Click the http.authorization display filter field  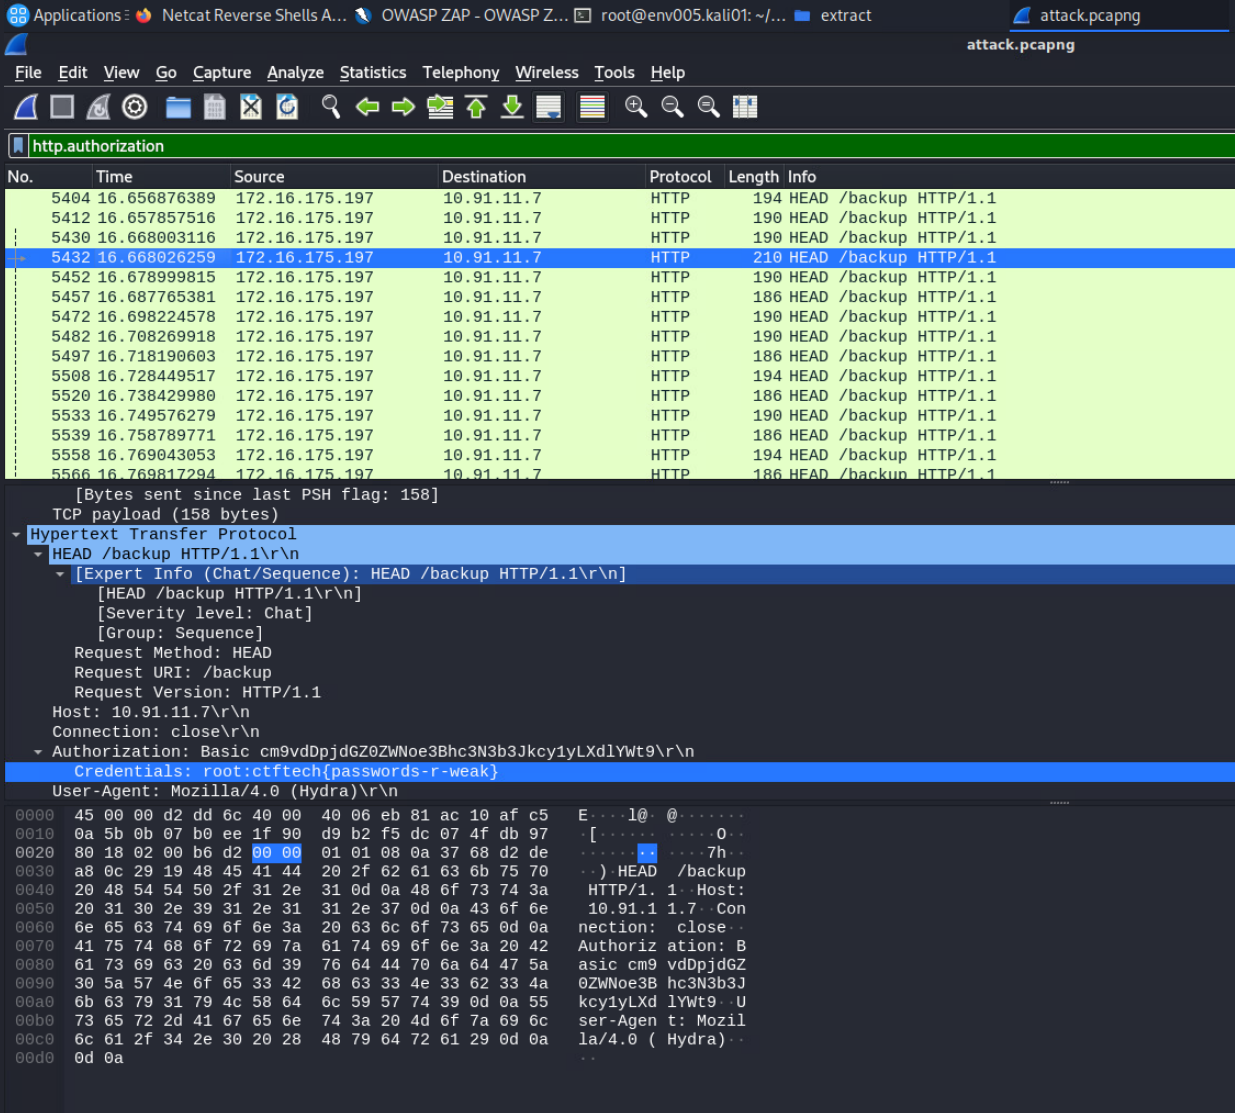coord(600,146)
